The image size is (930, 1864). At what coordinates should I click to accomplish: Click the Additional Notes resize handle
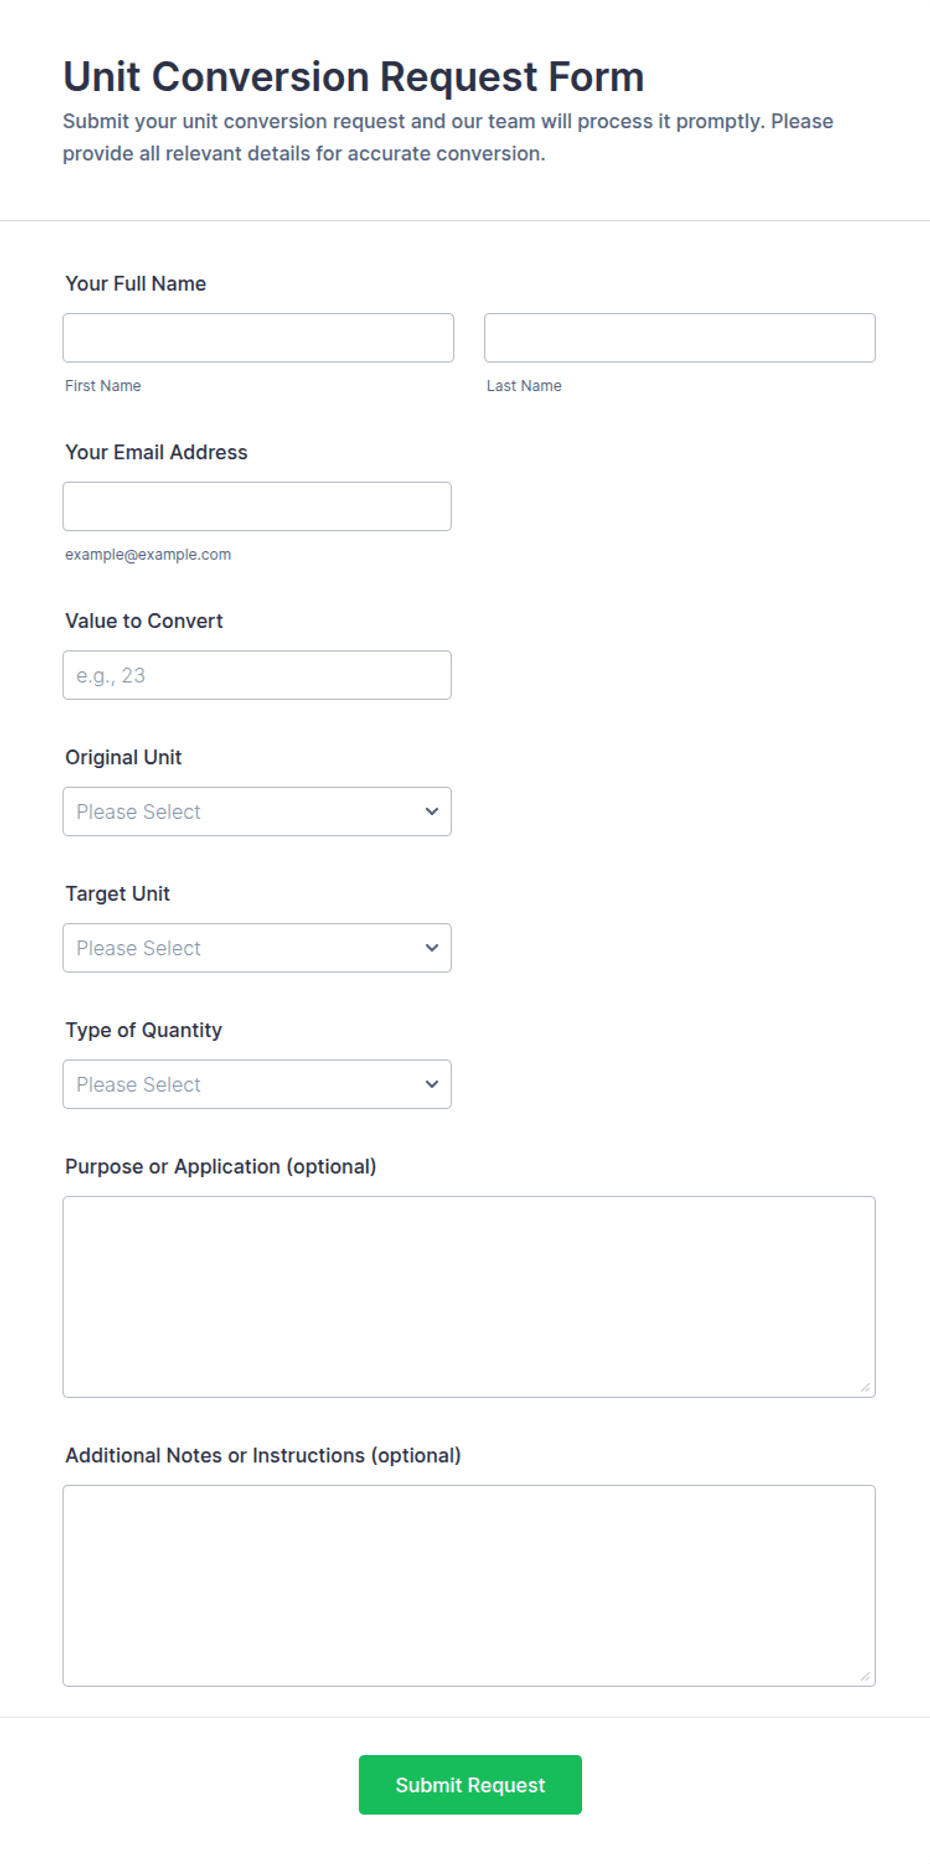(x=865, y=1676)
